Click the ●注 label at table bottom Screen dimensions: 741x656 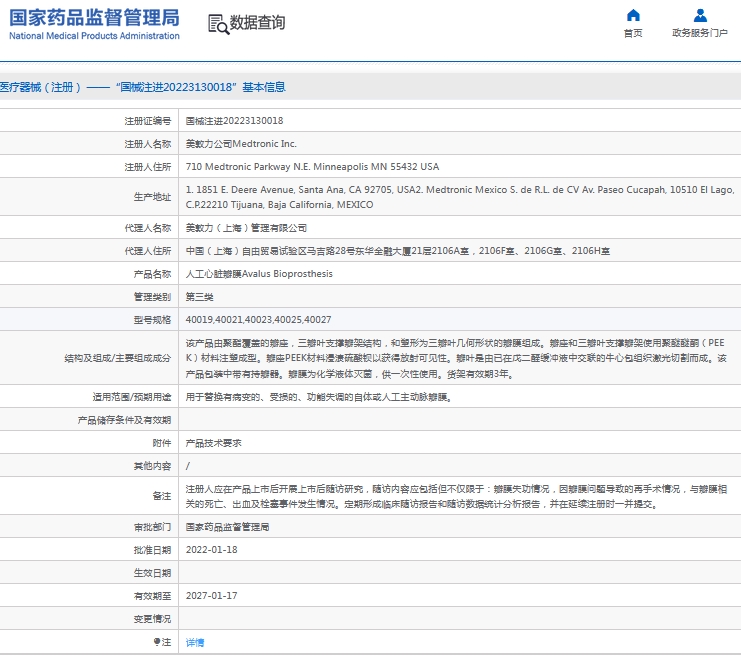(162, 642)
